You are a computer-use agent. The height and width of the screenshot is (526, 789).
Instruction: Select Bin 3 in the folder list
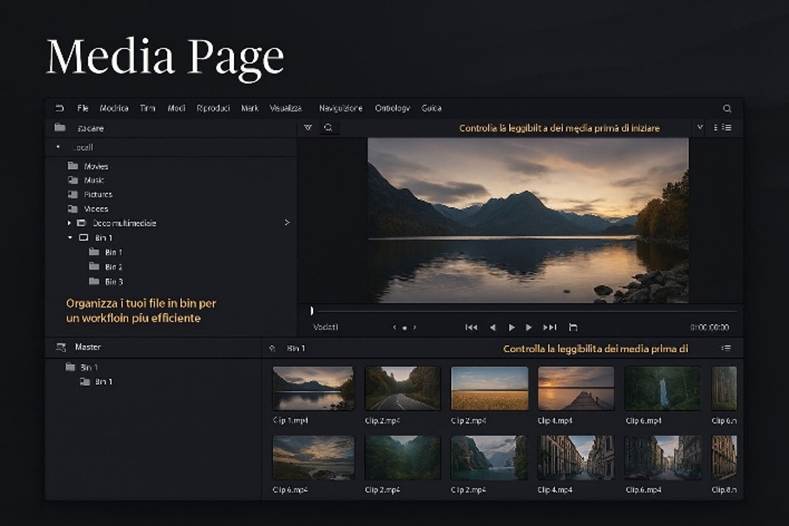[x=113, y=282]
